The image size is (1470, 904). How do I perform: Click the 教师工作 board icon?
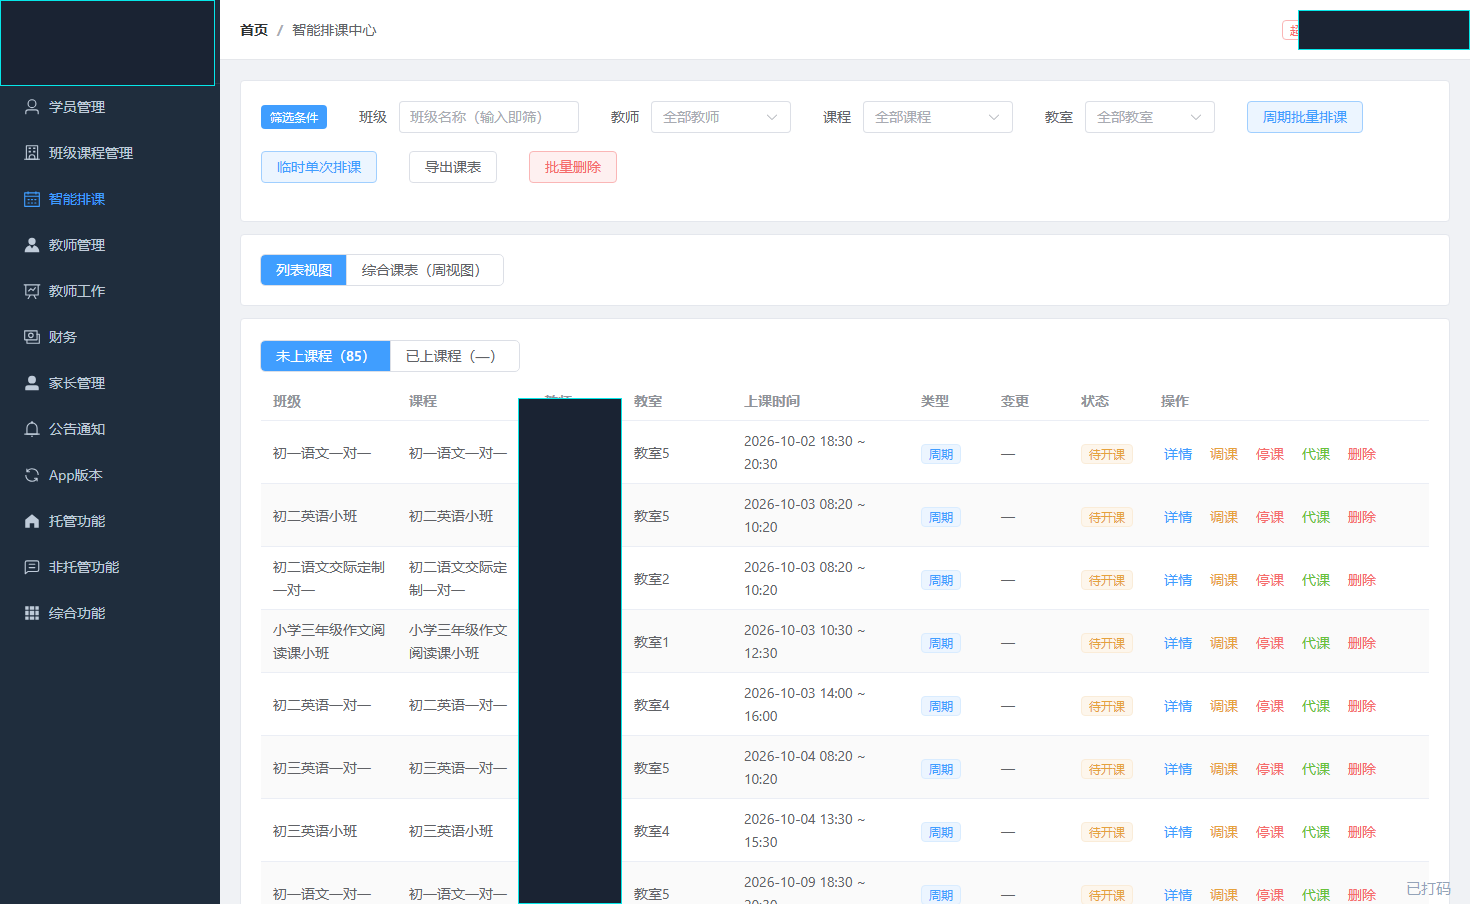(x=32, y=291)
